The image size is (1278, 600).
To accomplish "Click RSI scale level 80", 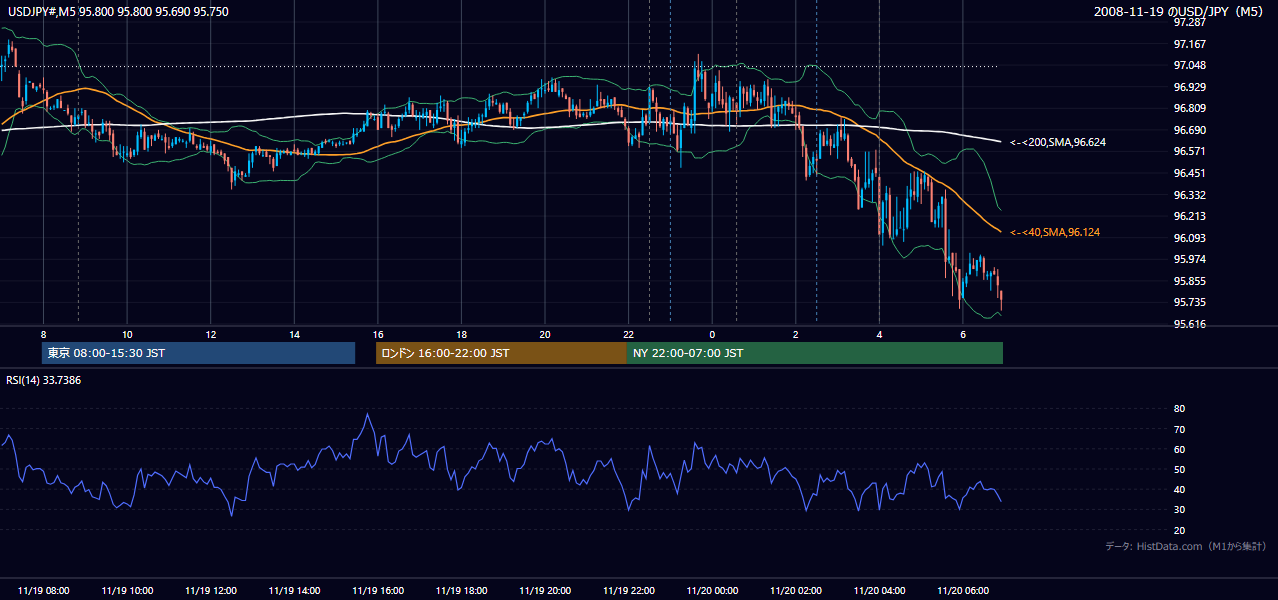I will coord(1179,409).
